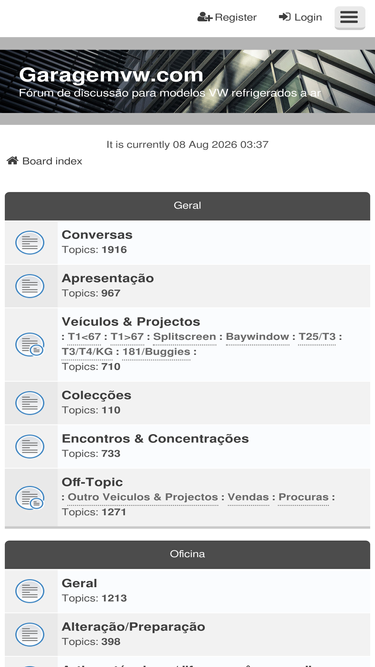The height and width of the screenshot is (667, 375).
Task: Select the Geral category header
Action: [188, 205]
